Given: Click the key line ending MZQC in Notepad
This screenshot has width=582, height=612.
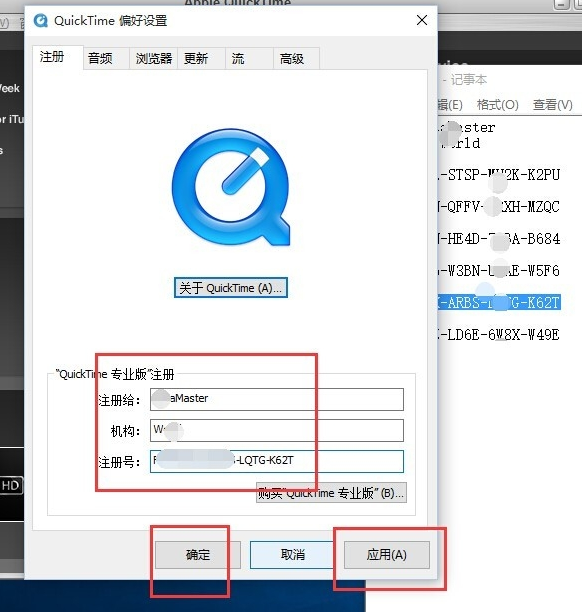Looking at the screenshot, I should [x=499, y=206].
